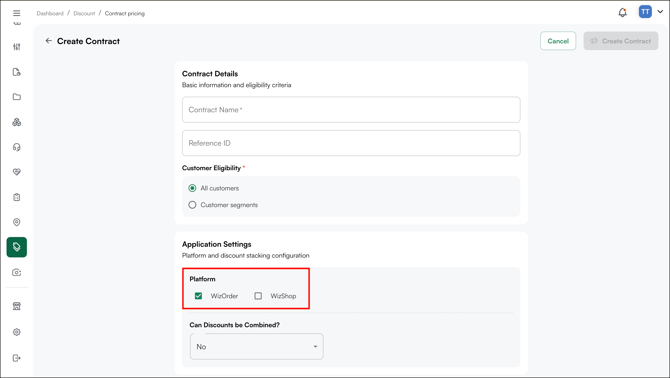Open the folder sidebar icon

pyautogui.click(x=17, y=97)
